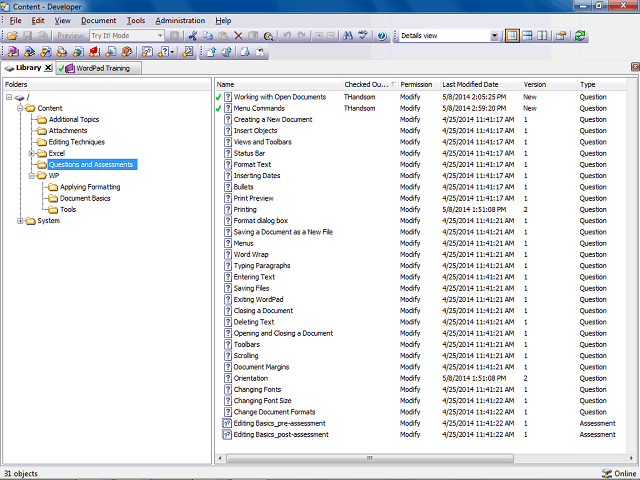Click the blue question mark Help icon
Viewport: 640px width, 480px height.
point(382,36)
